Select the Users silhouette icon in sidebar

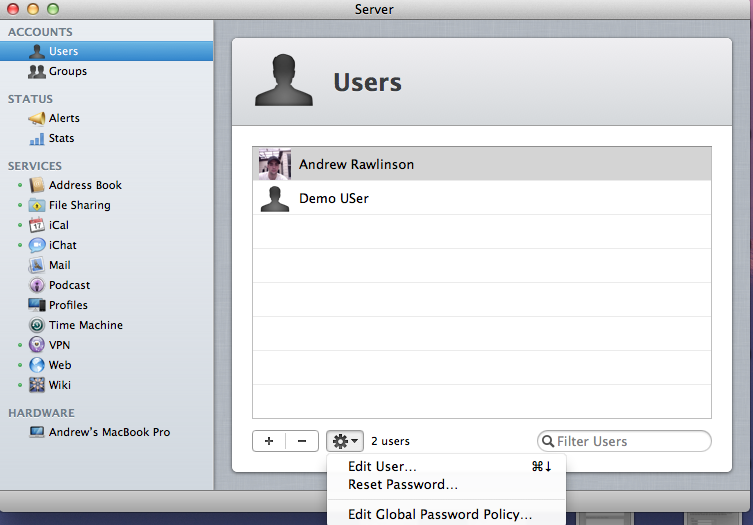(x=36, y=51)
